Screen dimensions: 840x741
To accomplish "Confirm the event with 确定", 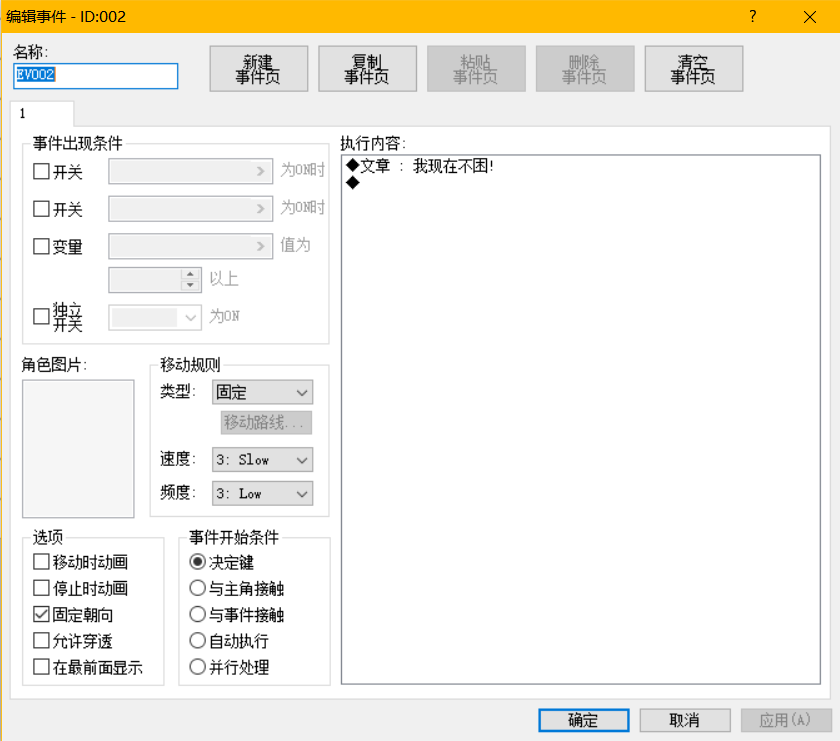I will click(583, 720).
